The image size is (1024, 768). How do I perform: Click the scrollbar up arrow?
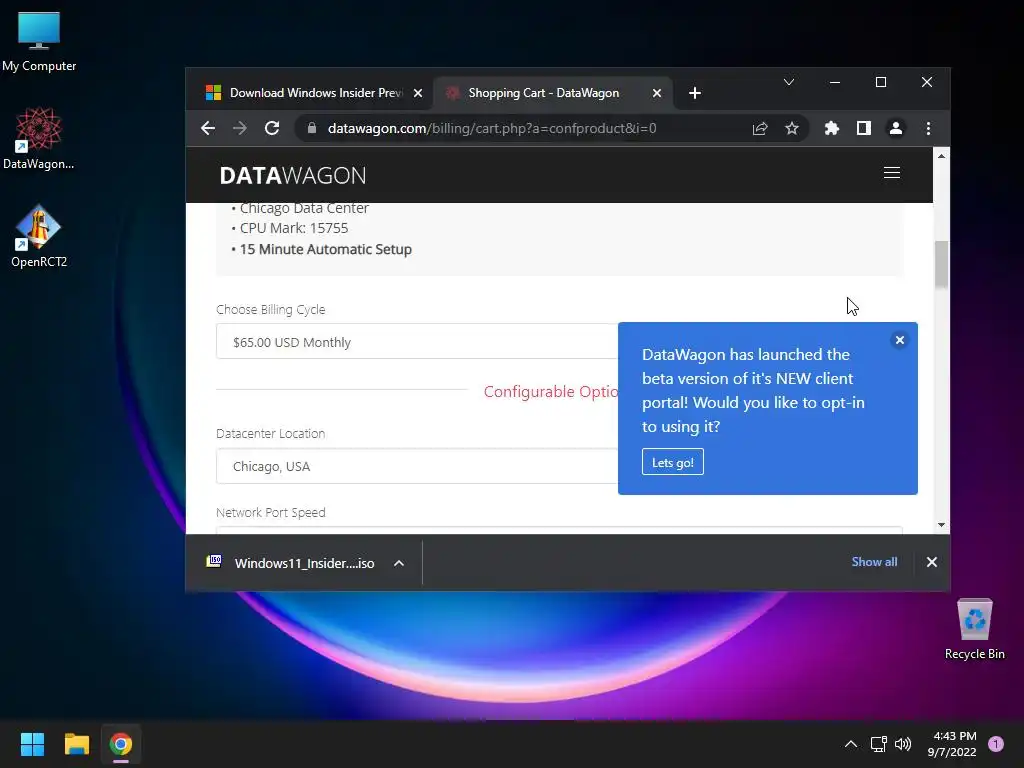point(941,156)
